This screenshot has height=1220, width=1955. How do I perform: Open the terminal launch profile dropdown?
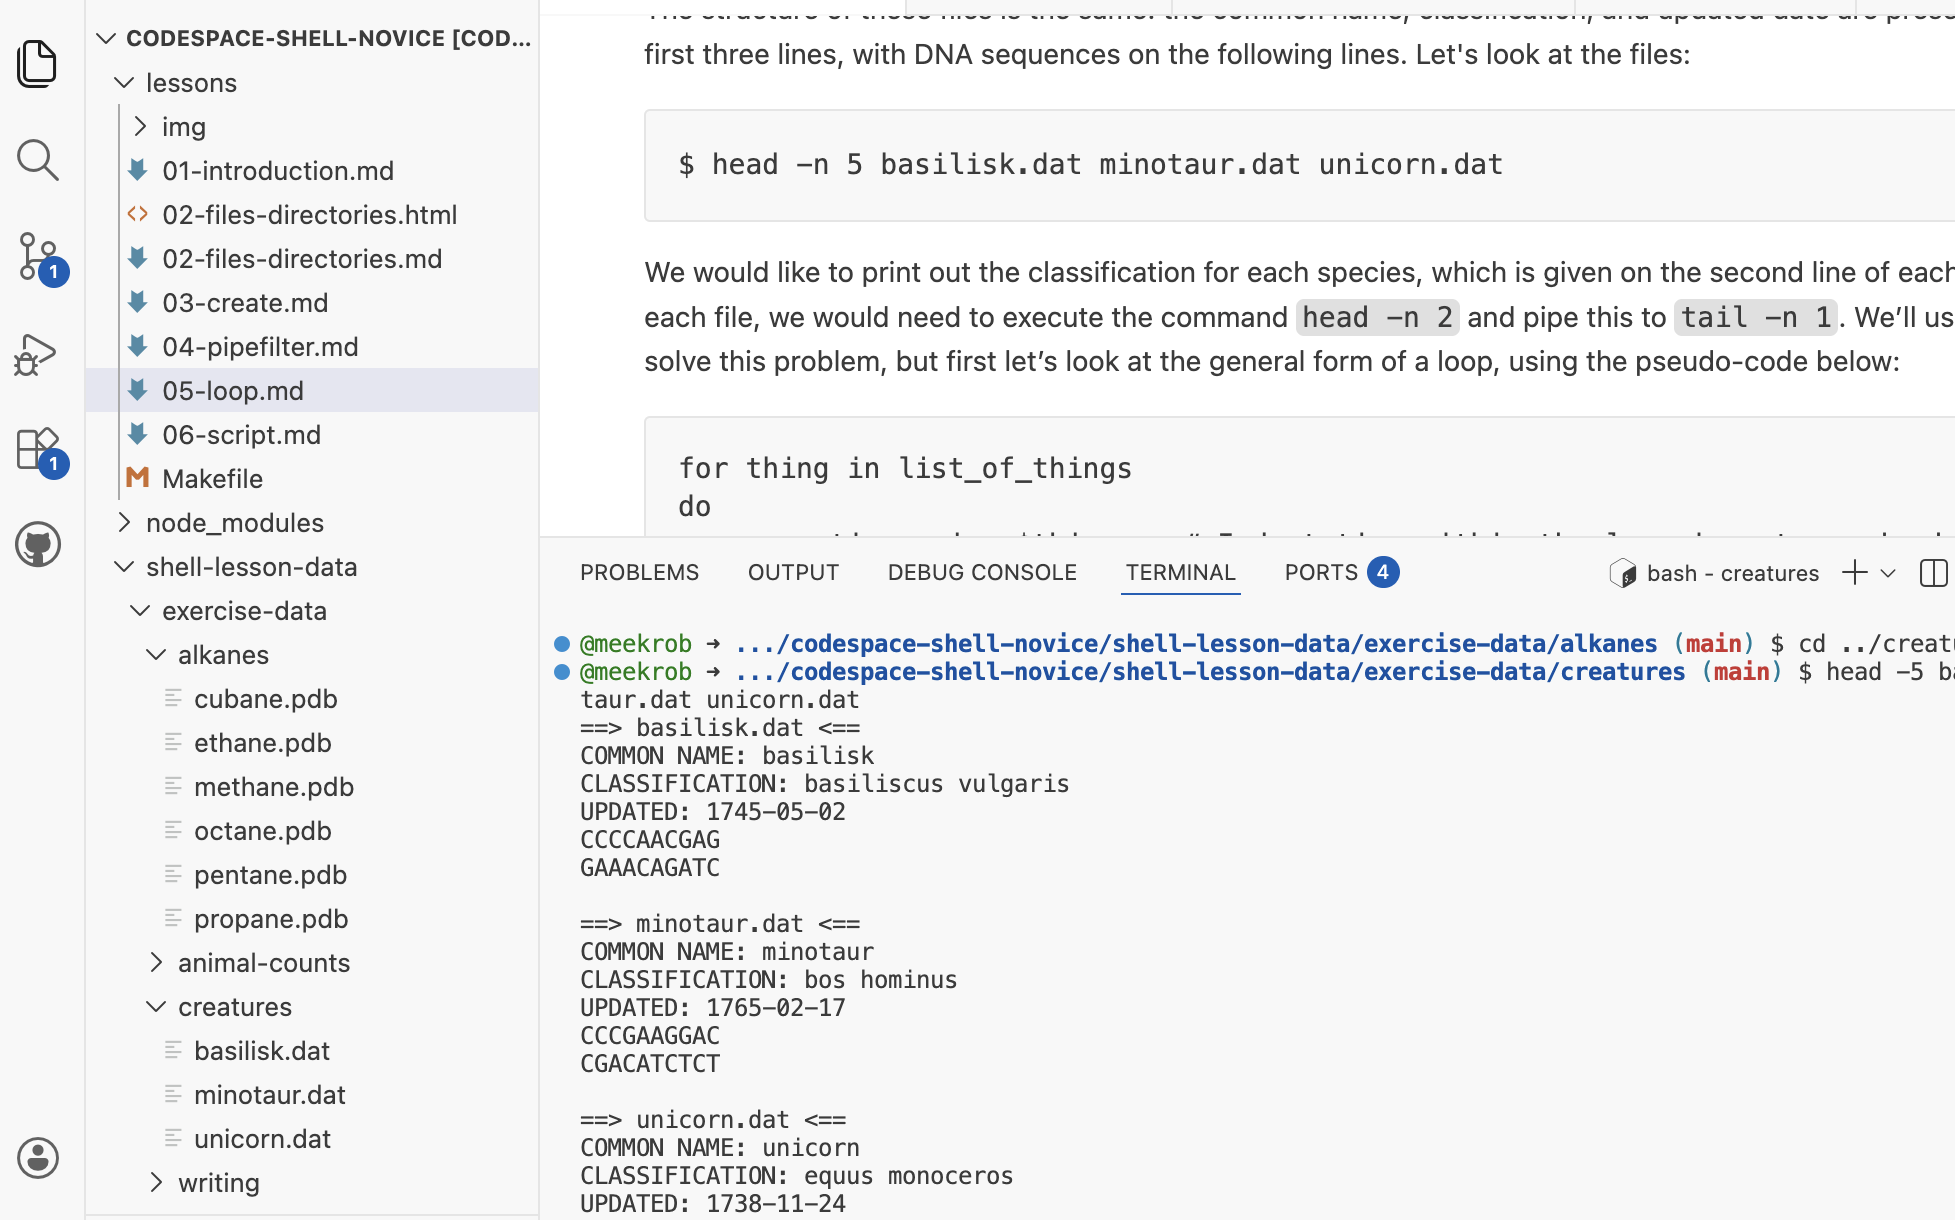pos(1888,573)
